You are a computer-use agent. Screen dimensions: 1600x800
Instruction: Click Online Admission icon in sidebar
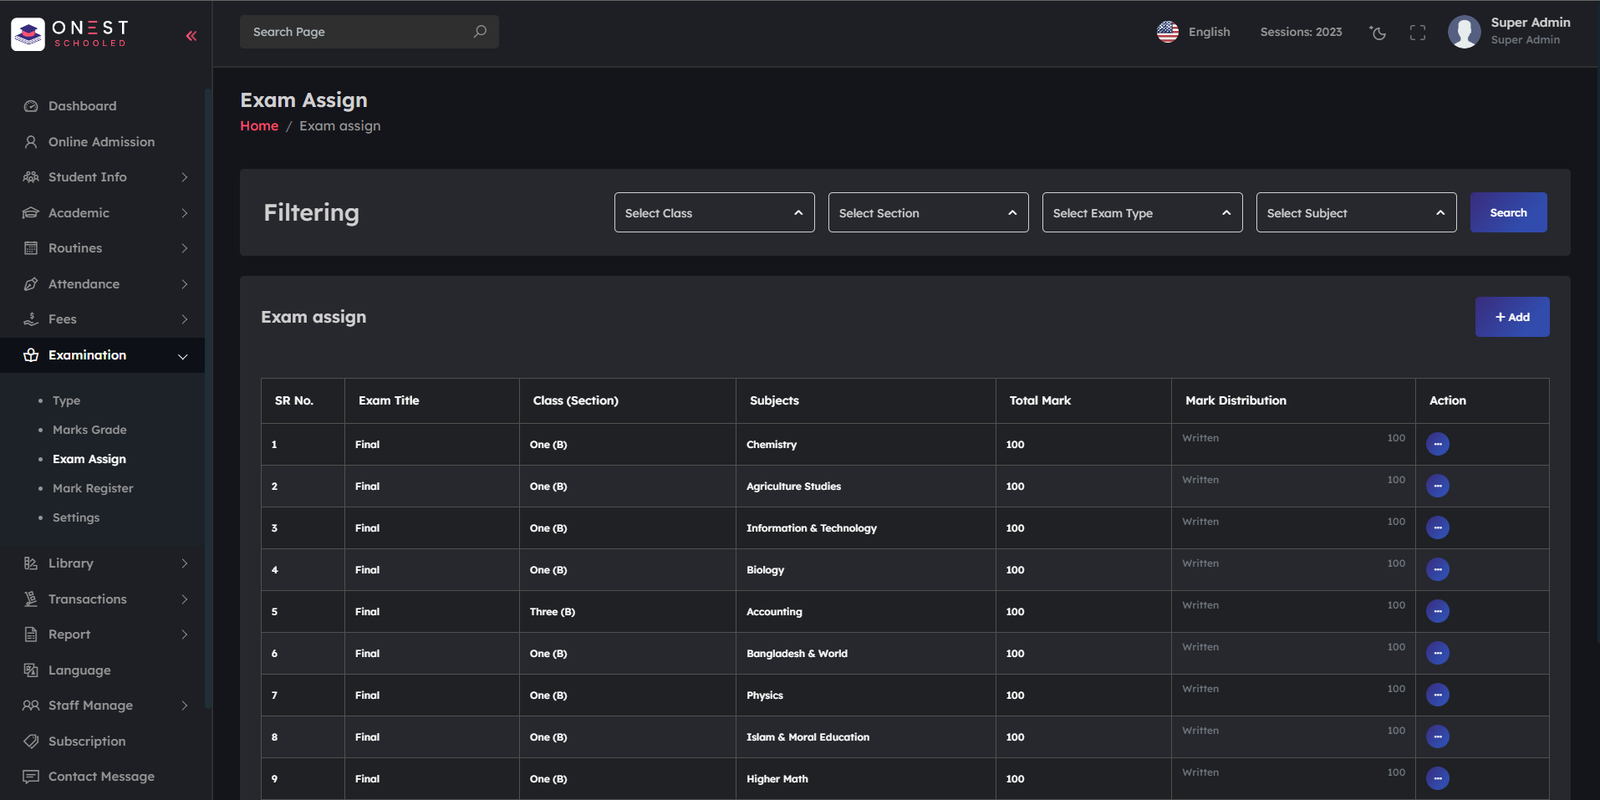click(31, 142)
